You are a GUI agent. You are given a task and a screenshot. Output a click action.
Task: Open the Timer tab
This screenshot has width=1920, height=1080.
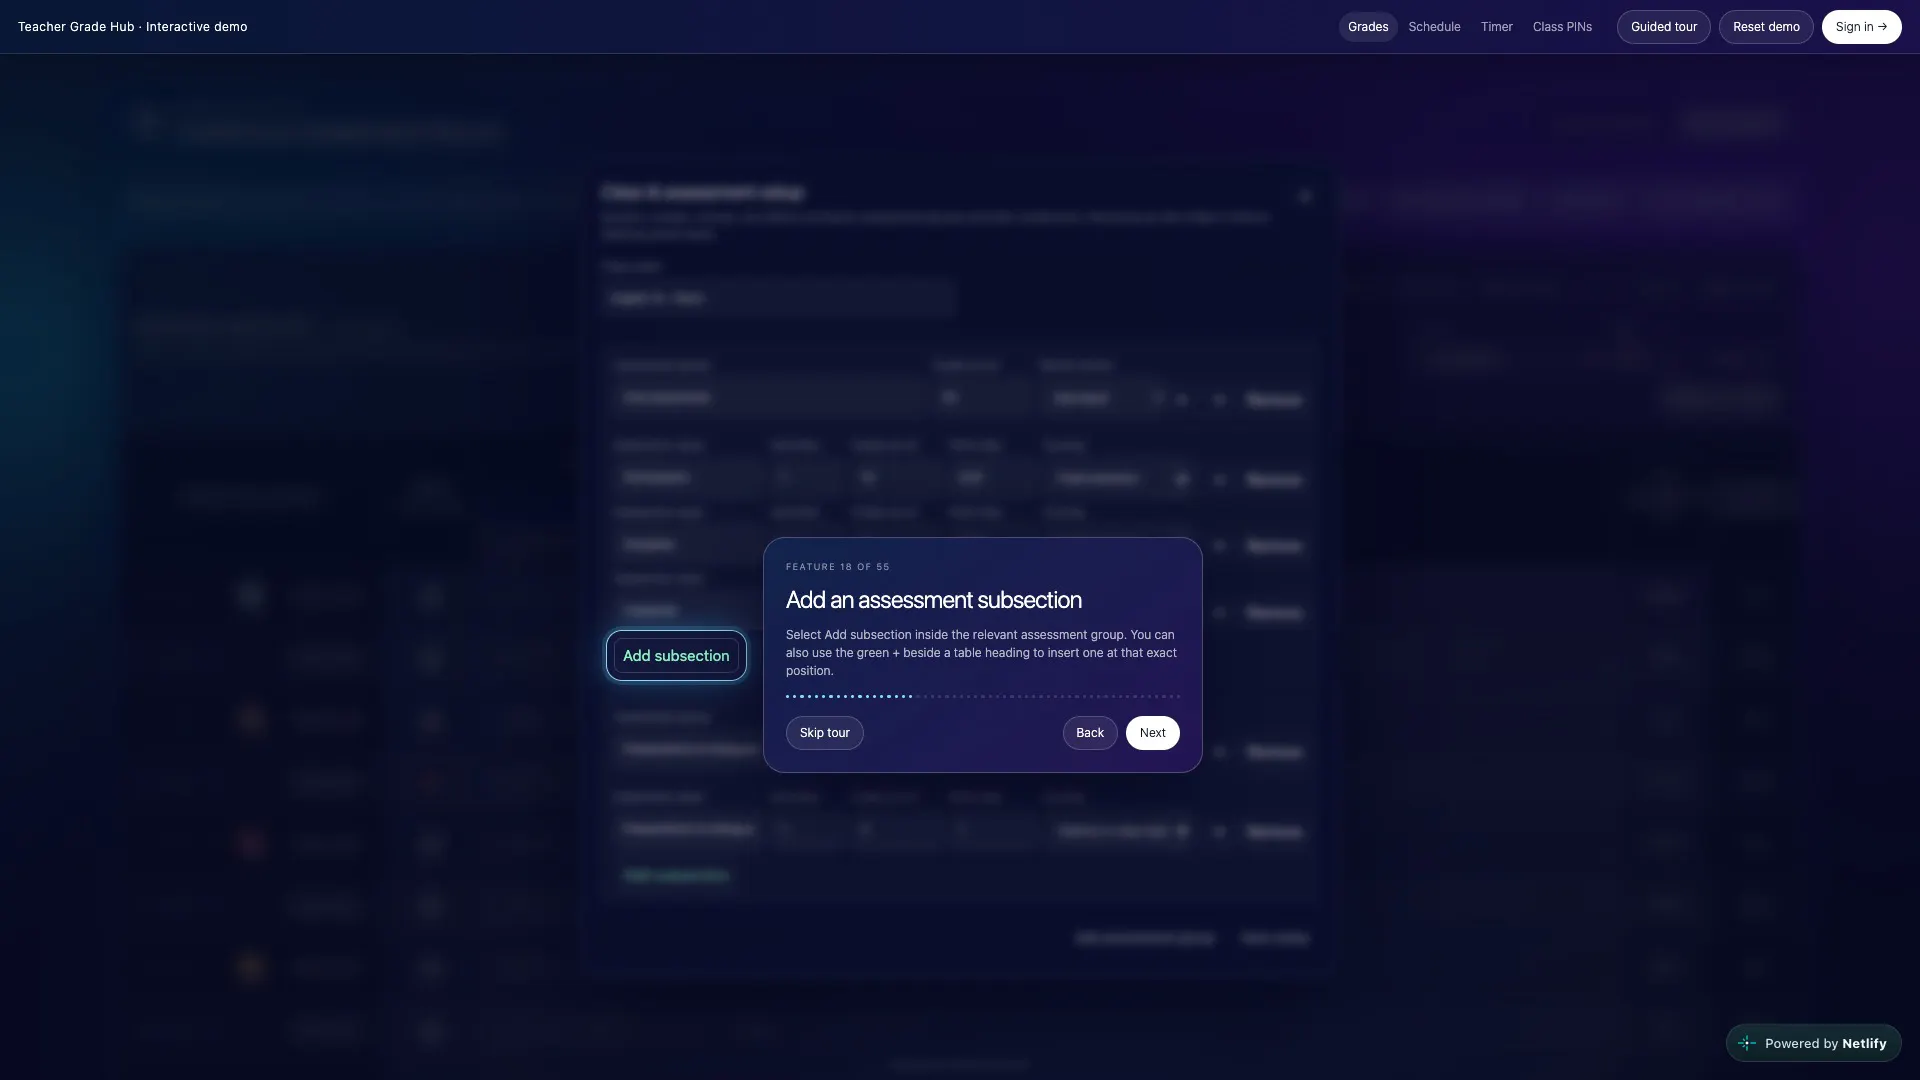point(1496,27)
